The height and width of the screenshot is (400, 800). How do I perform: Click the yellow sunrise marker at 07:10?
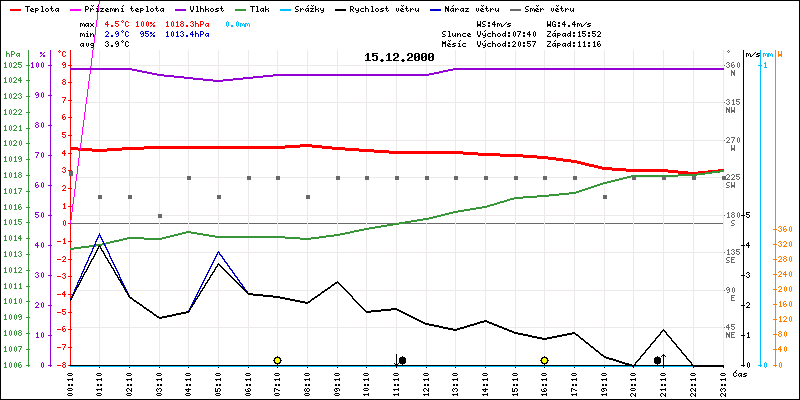[x=277, y=360]
